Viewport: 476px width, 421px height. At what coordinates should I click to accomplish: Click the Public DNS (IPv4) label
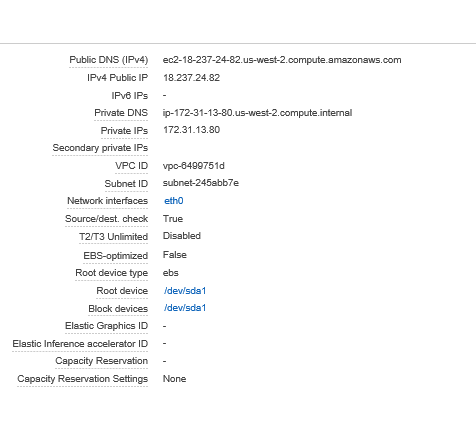point(109,60)
